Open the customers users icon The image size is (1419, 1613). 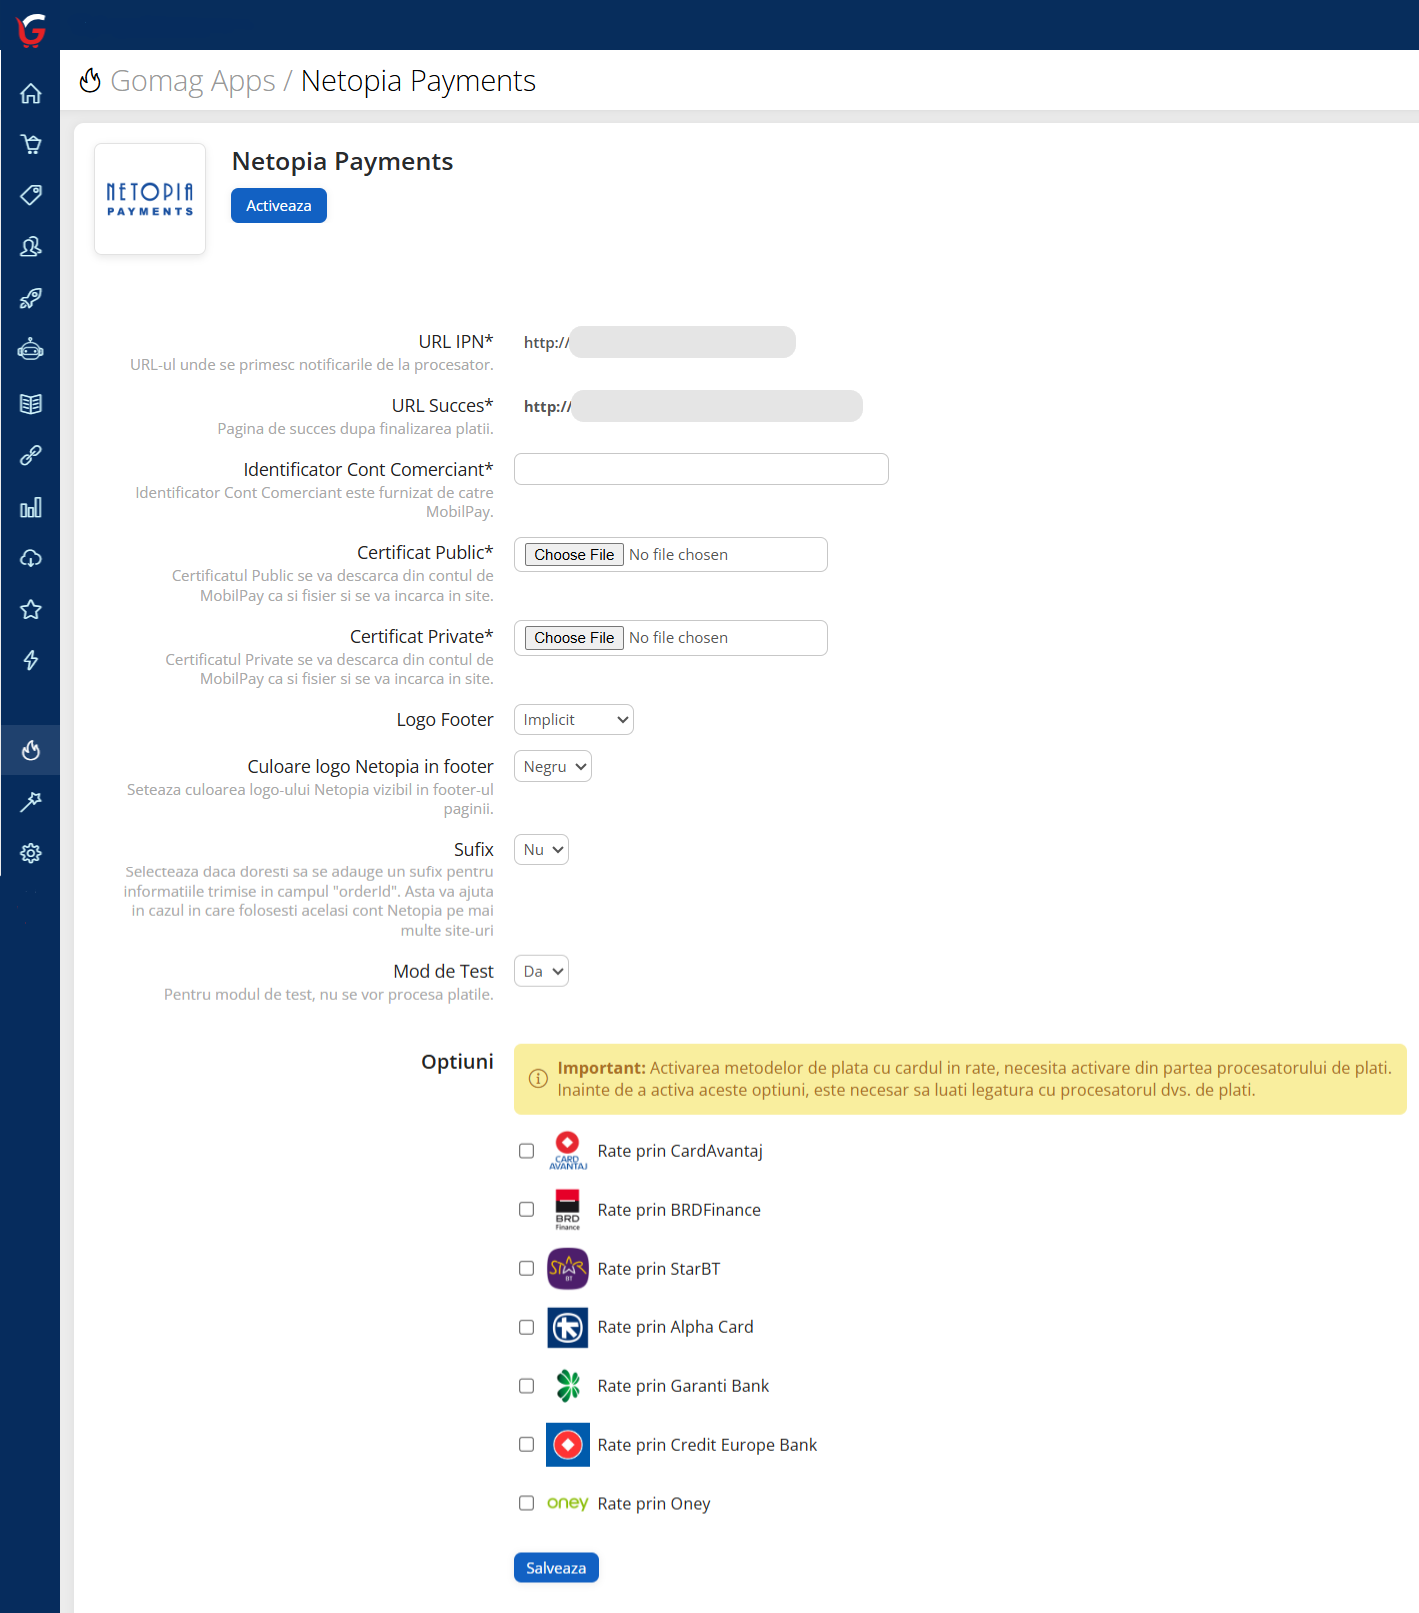[x=31, y=246]
